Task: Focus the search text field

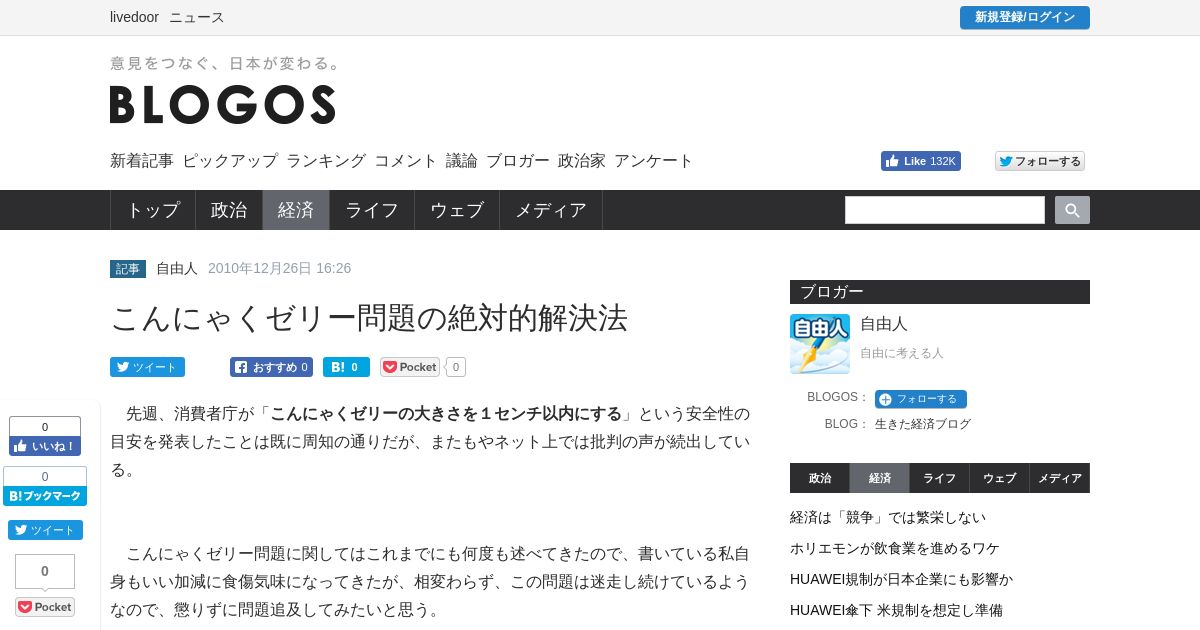Action: 945,210
